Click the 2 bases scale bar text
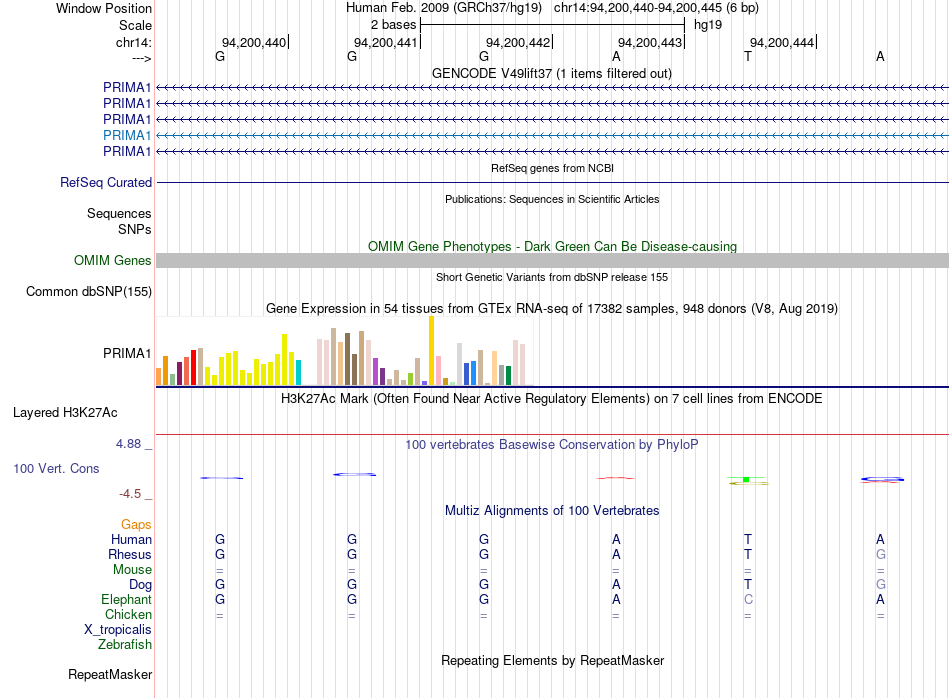The image size is (950, 698). coord(393,25)
